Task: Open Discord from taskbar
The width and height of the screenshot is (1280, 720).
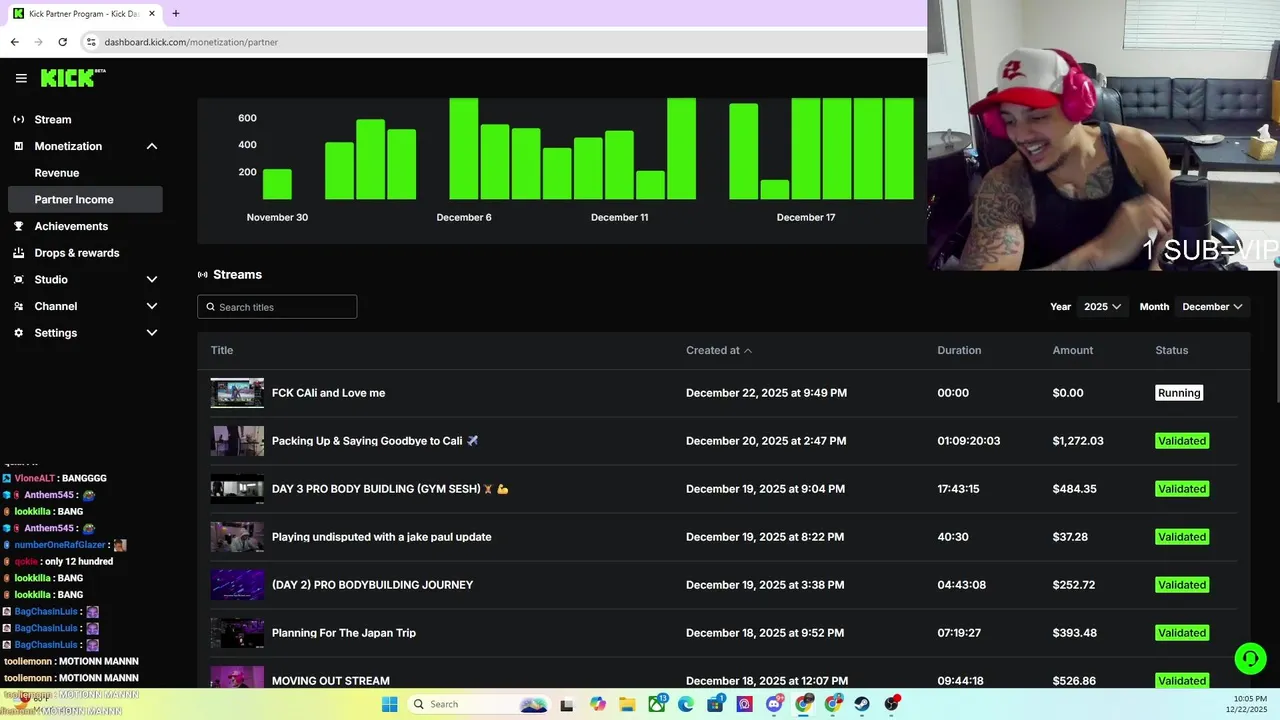Action: point(774,704)
